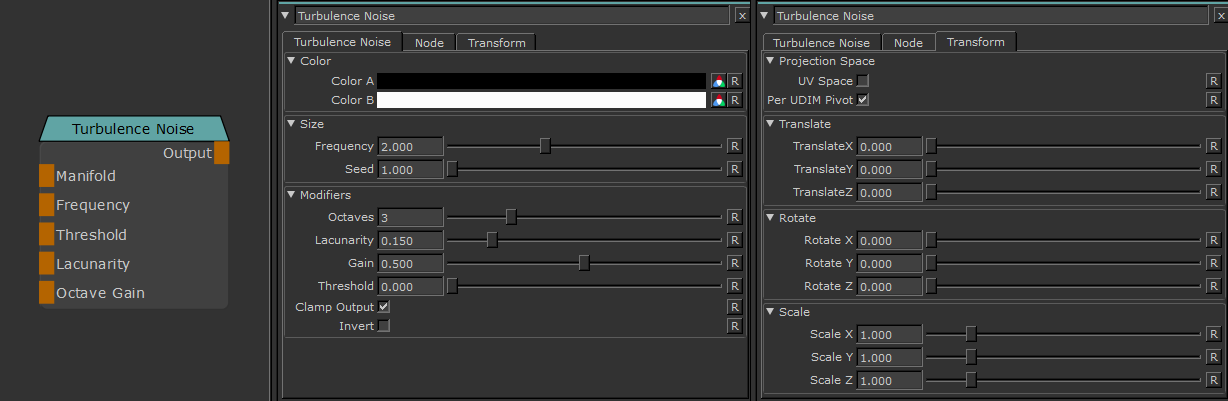
Task: Select the Turbulence Noise node header
Action: pyautogui.click(x=133, y=129)
